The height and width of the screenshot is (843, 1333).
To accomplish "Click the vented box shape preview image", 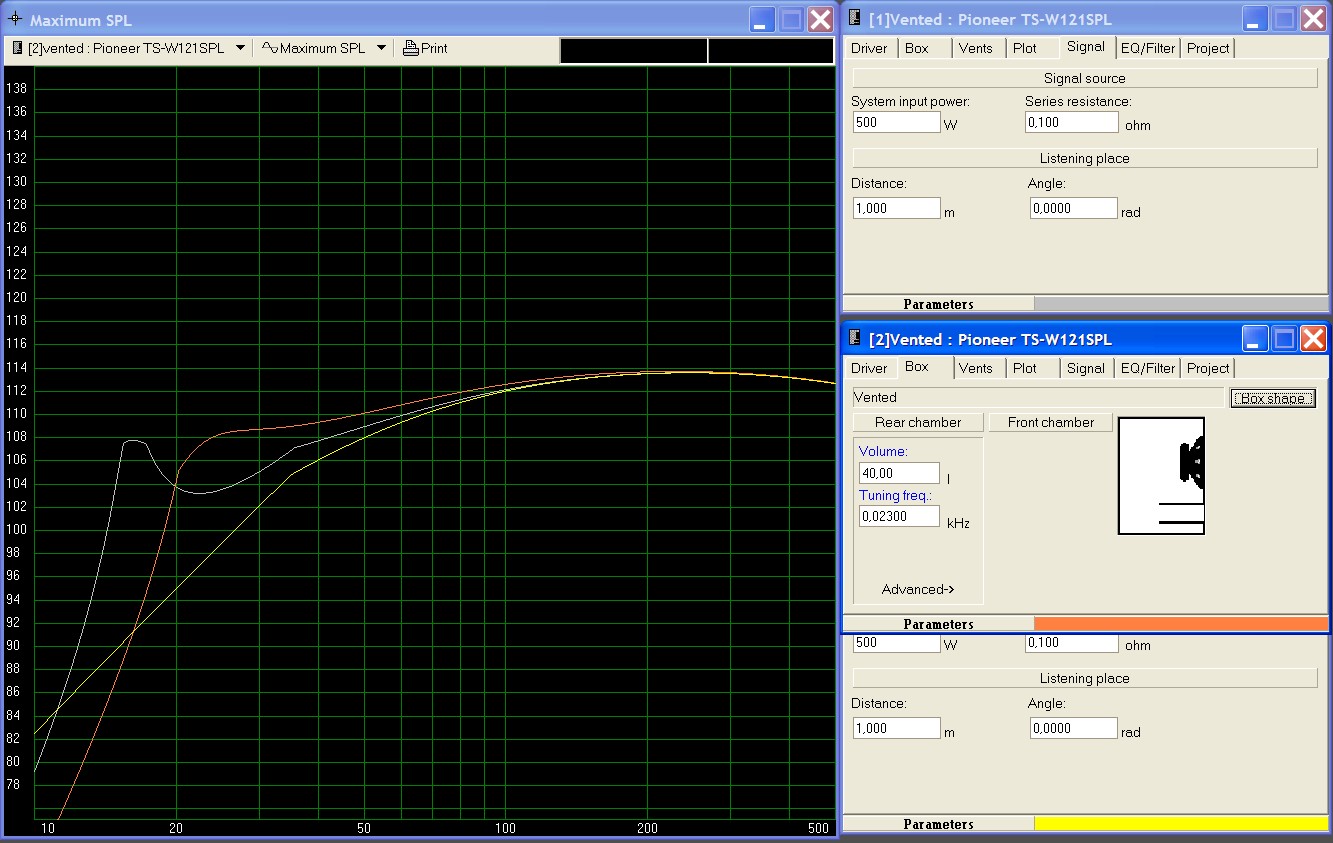I will pyautogui.click(x=1161, y=476).
